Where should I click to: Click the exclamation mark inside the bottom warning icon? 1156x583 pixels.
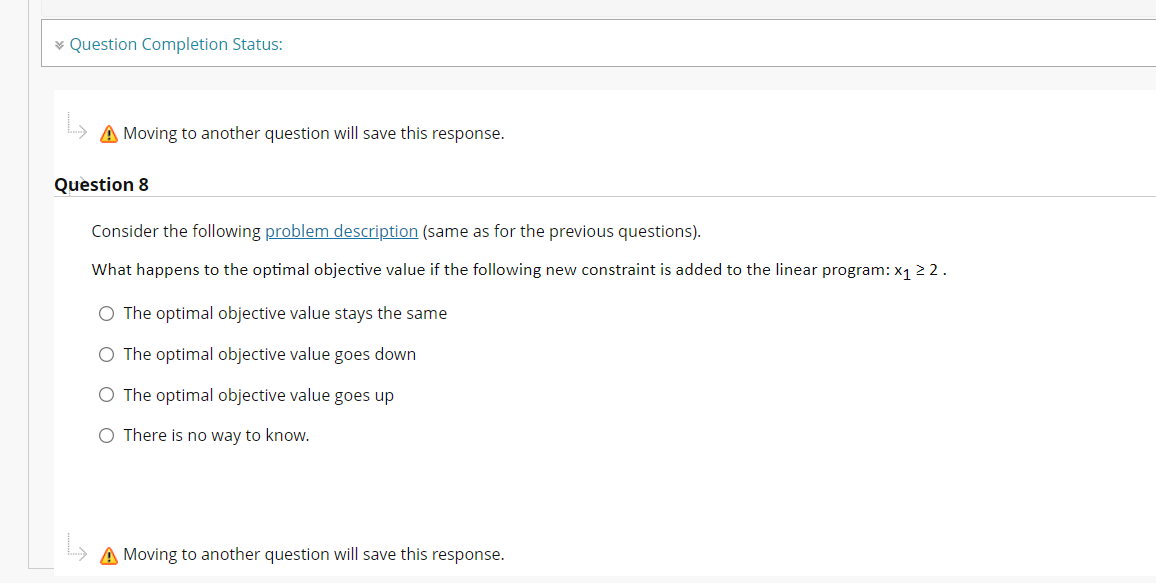[107, 555]
